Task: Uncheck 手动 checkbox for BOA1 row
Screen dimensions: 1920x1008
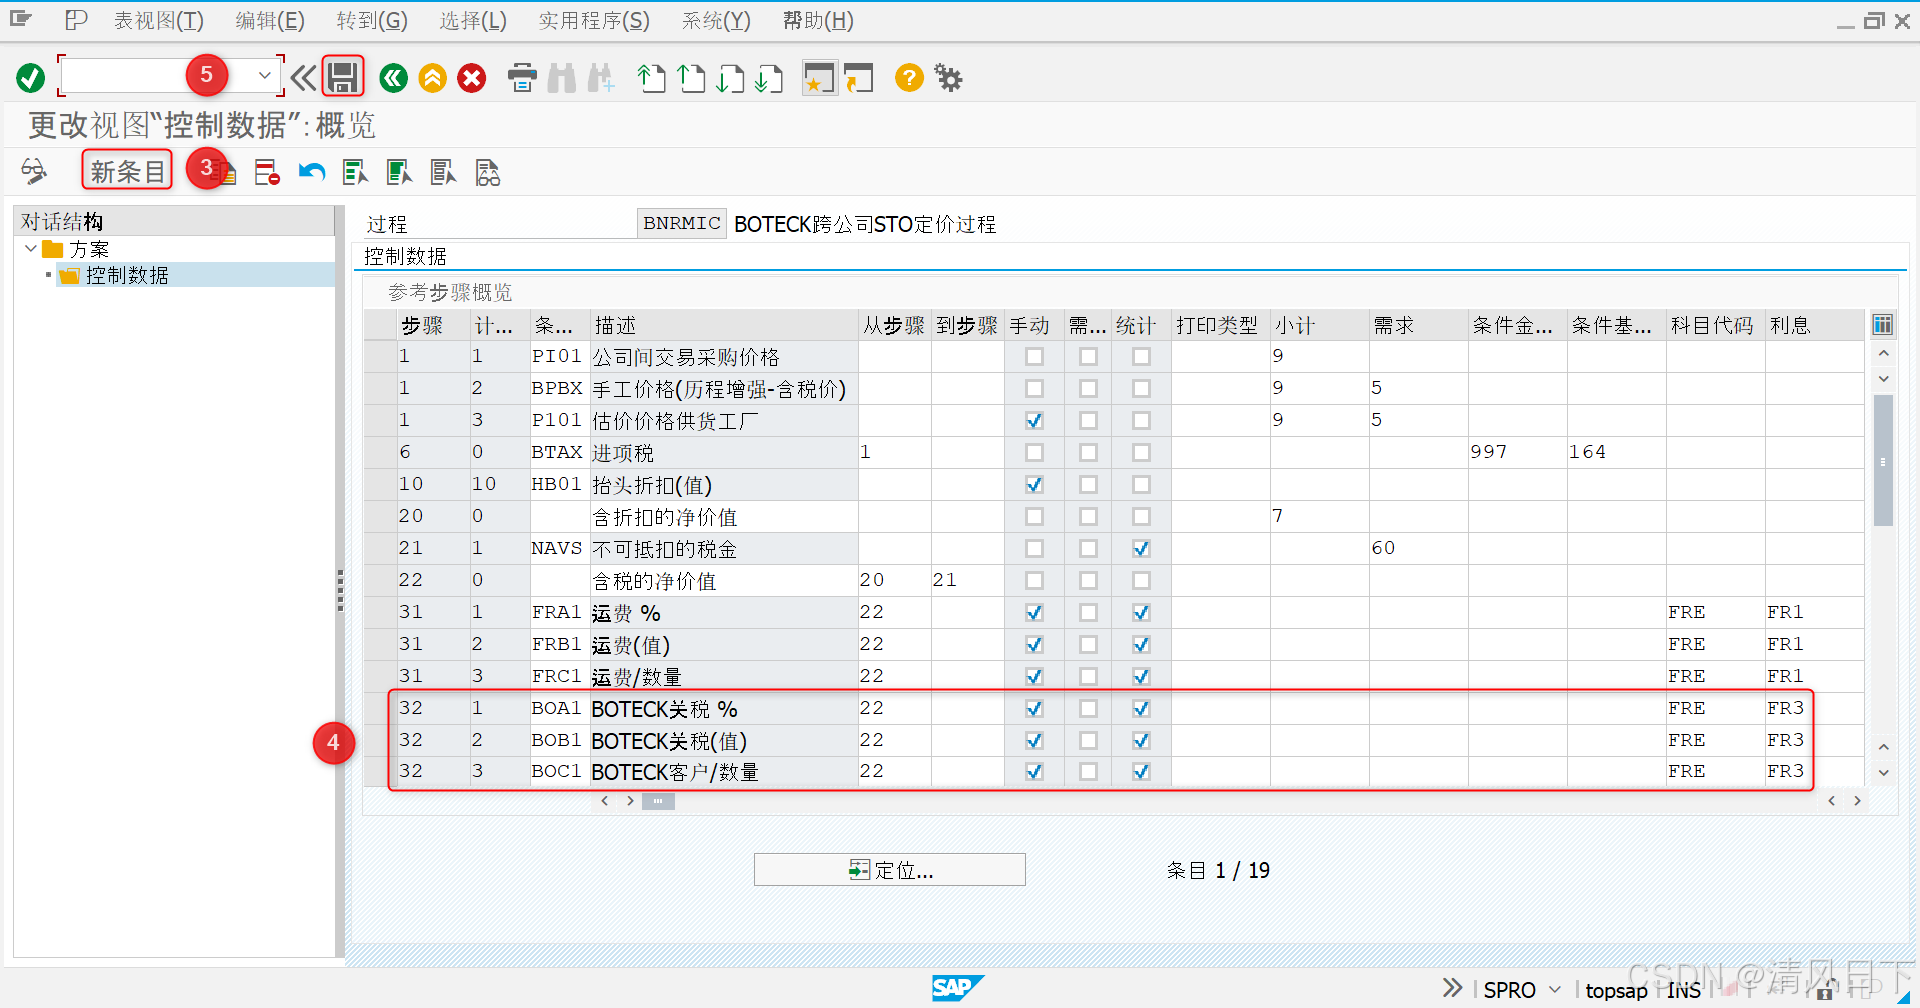Action: click(1034, 709)
